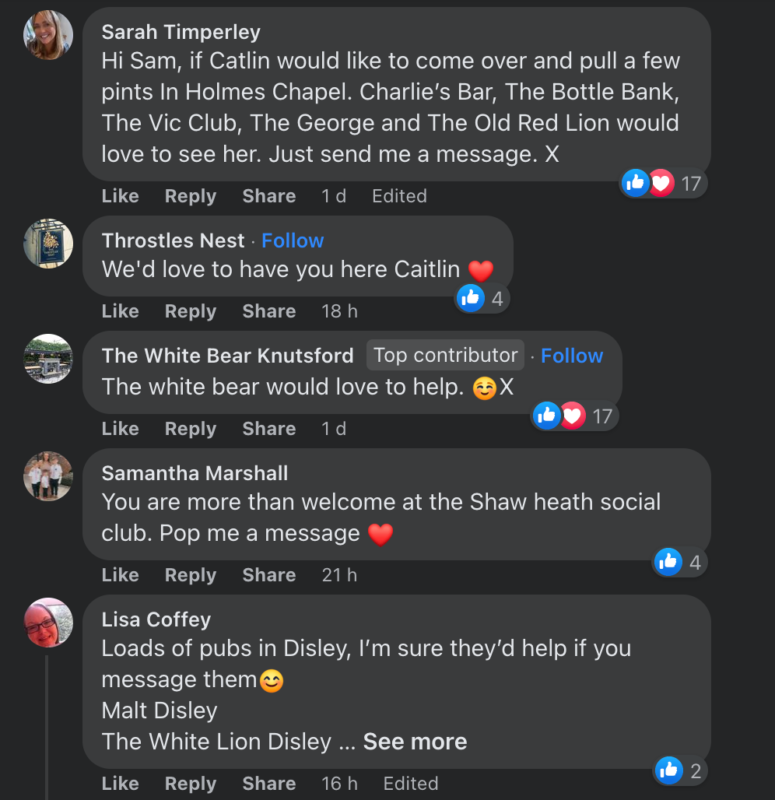775x800 pixels.
Task: Follow Throstles Nest page
Action: pyautogui.click(x=292, y=240)
